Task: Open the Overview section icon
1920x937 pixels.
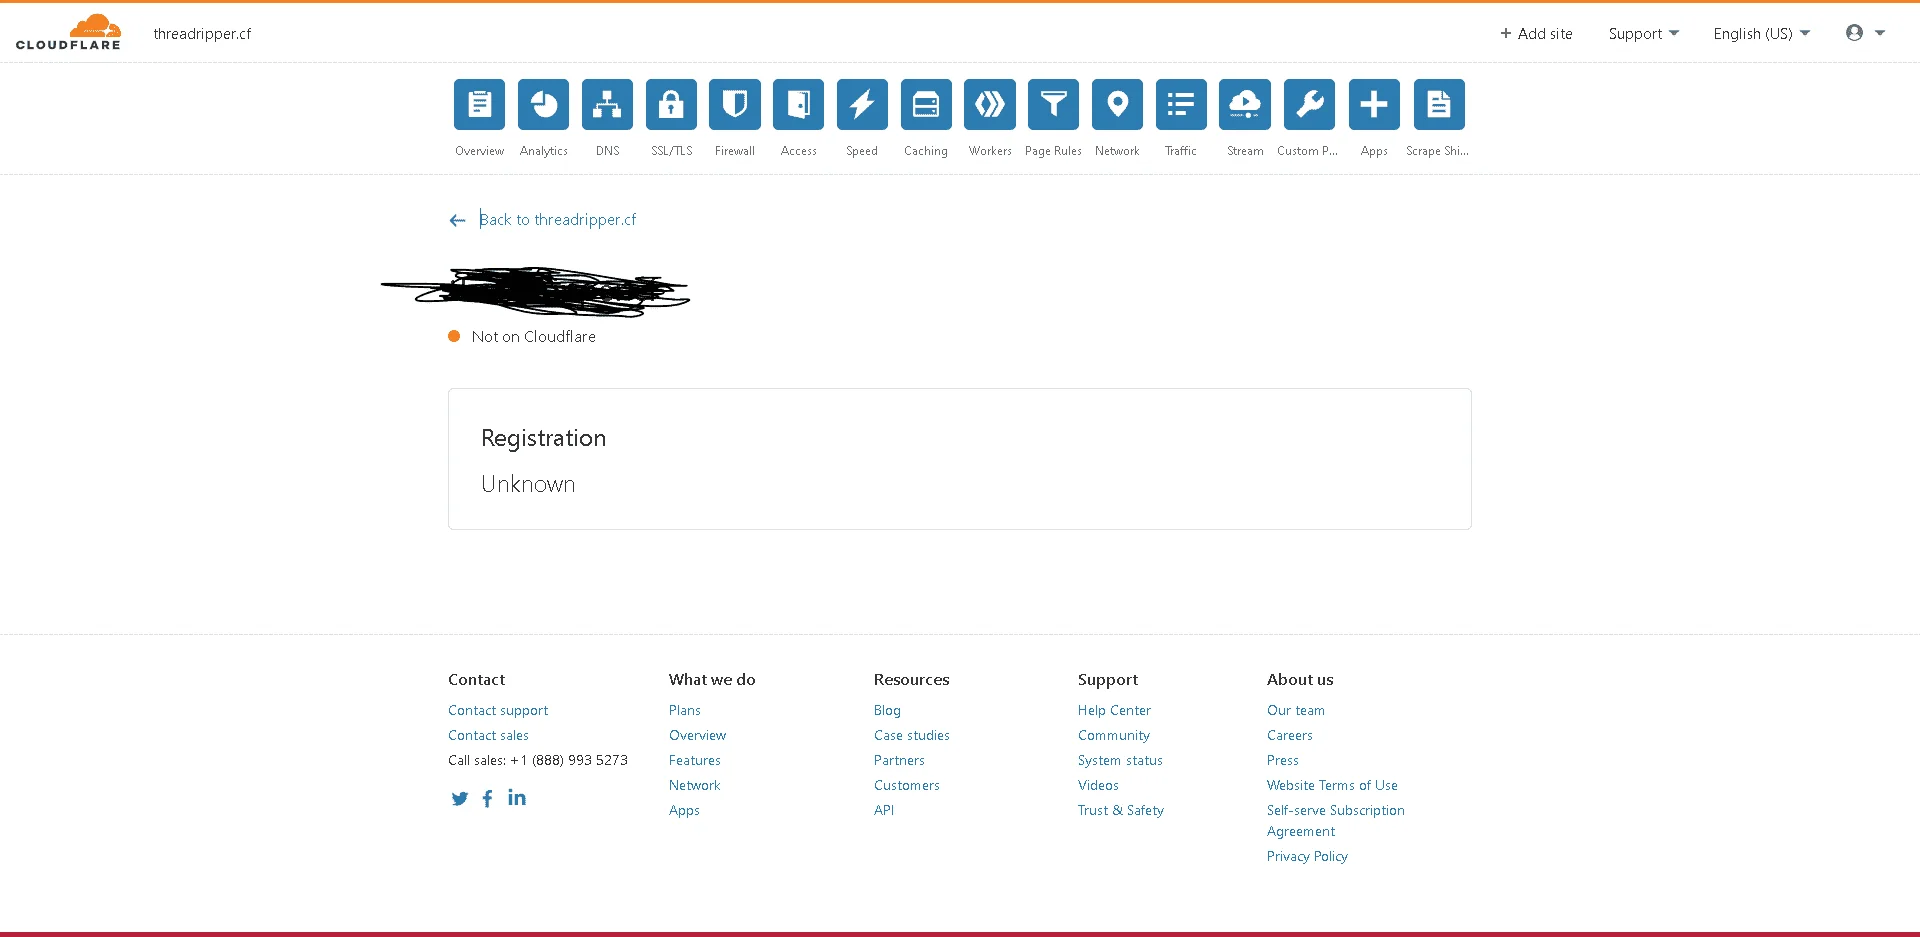Action: (x=479, y=104)
